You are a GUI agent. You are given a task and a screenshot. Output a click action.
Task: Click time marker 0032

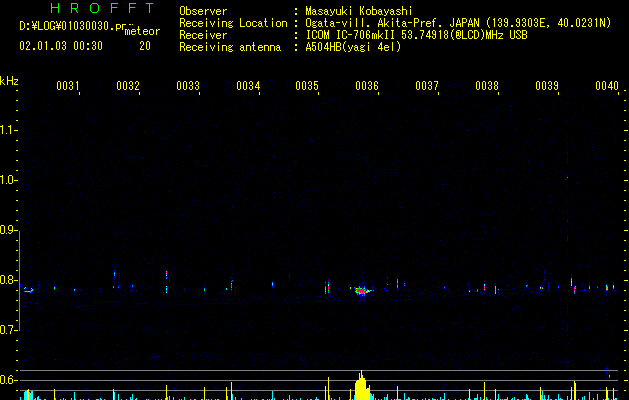pyautogui.click(x=128, y=86)
